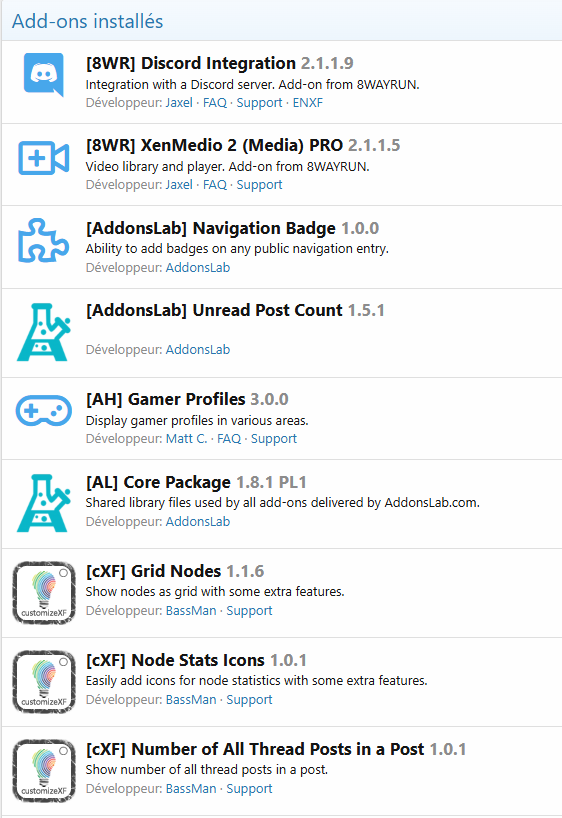Click the Navigation Badge puzzle piece icon
Screen dimensions: 562x818
44,240
